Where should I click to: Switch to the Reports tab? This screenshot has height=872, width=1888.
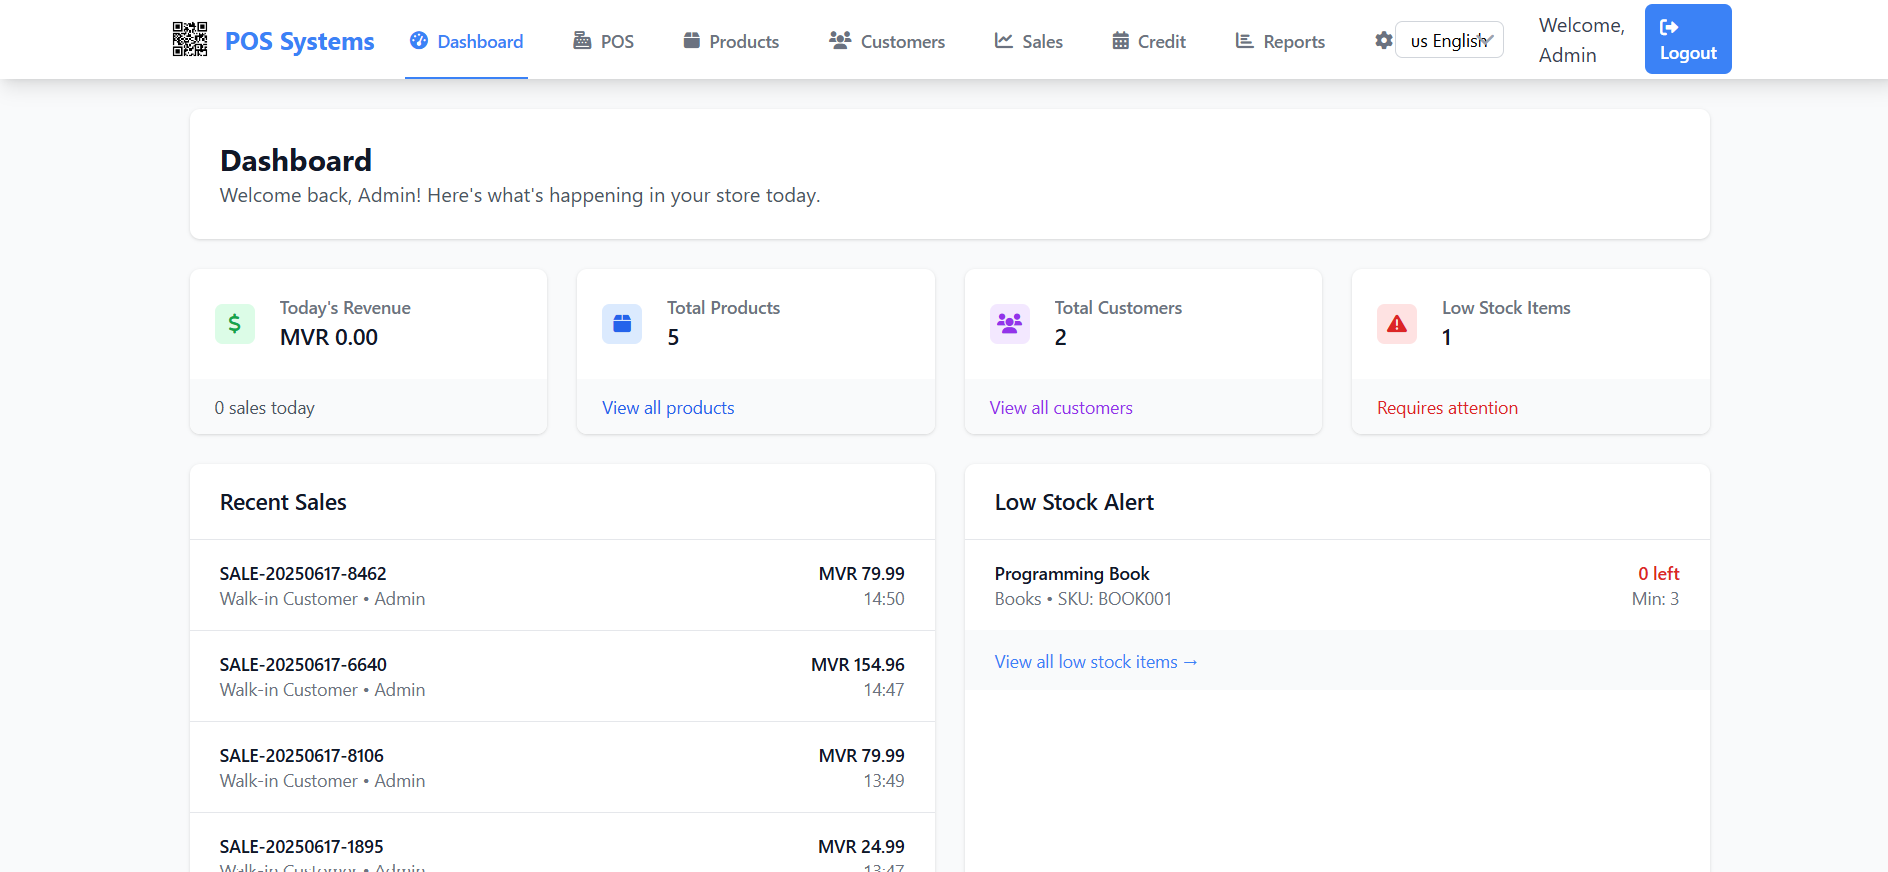tap(1280, 41)
